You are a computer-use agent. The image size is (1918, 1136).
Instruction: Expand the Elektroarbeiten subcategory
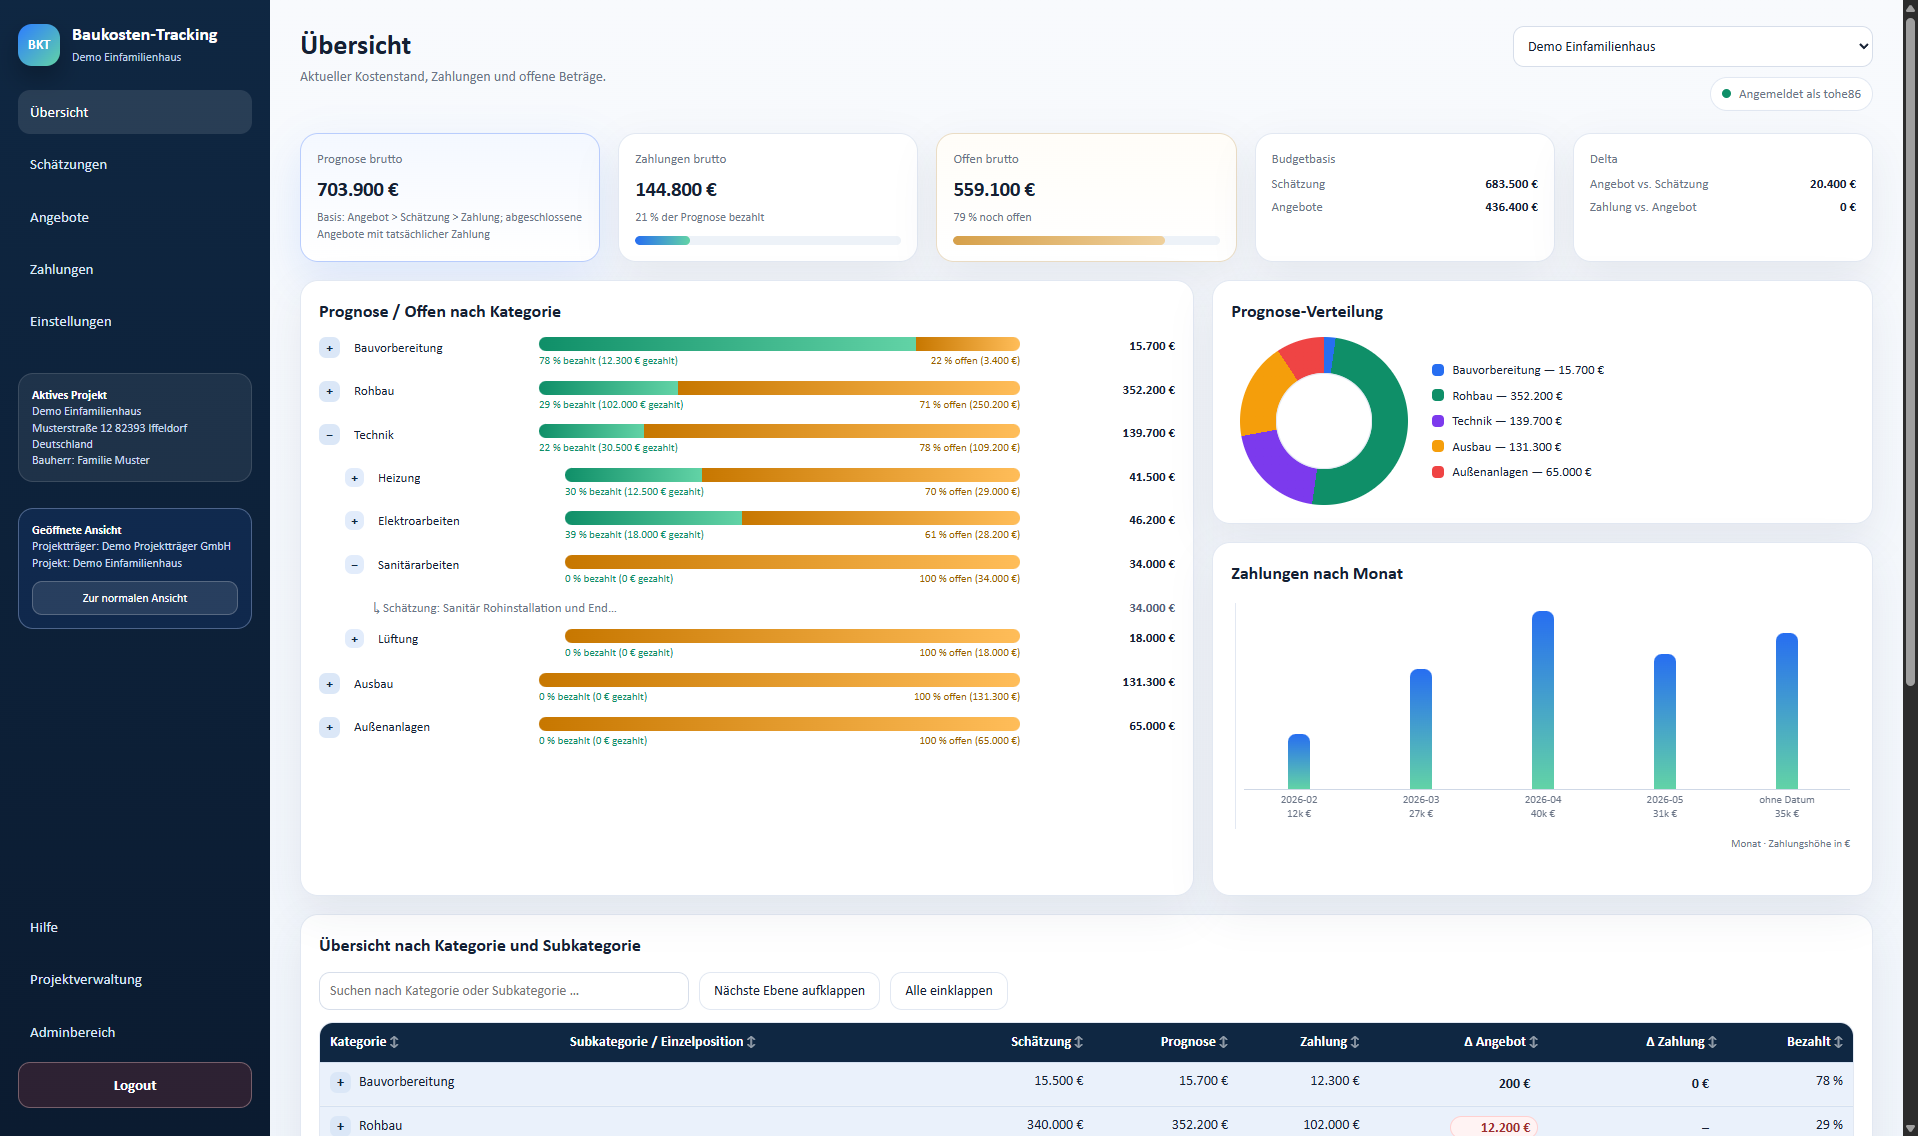pos(354,521)
